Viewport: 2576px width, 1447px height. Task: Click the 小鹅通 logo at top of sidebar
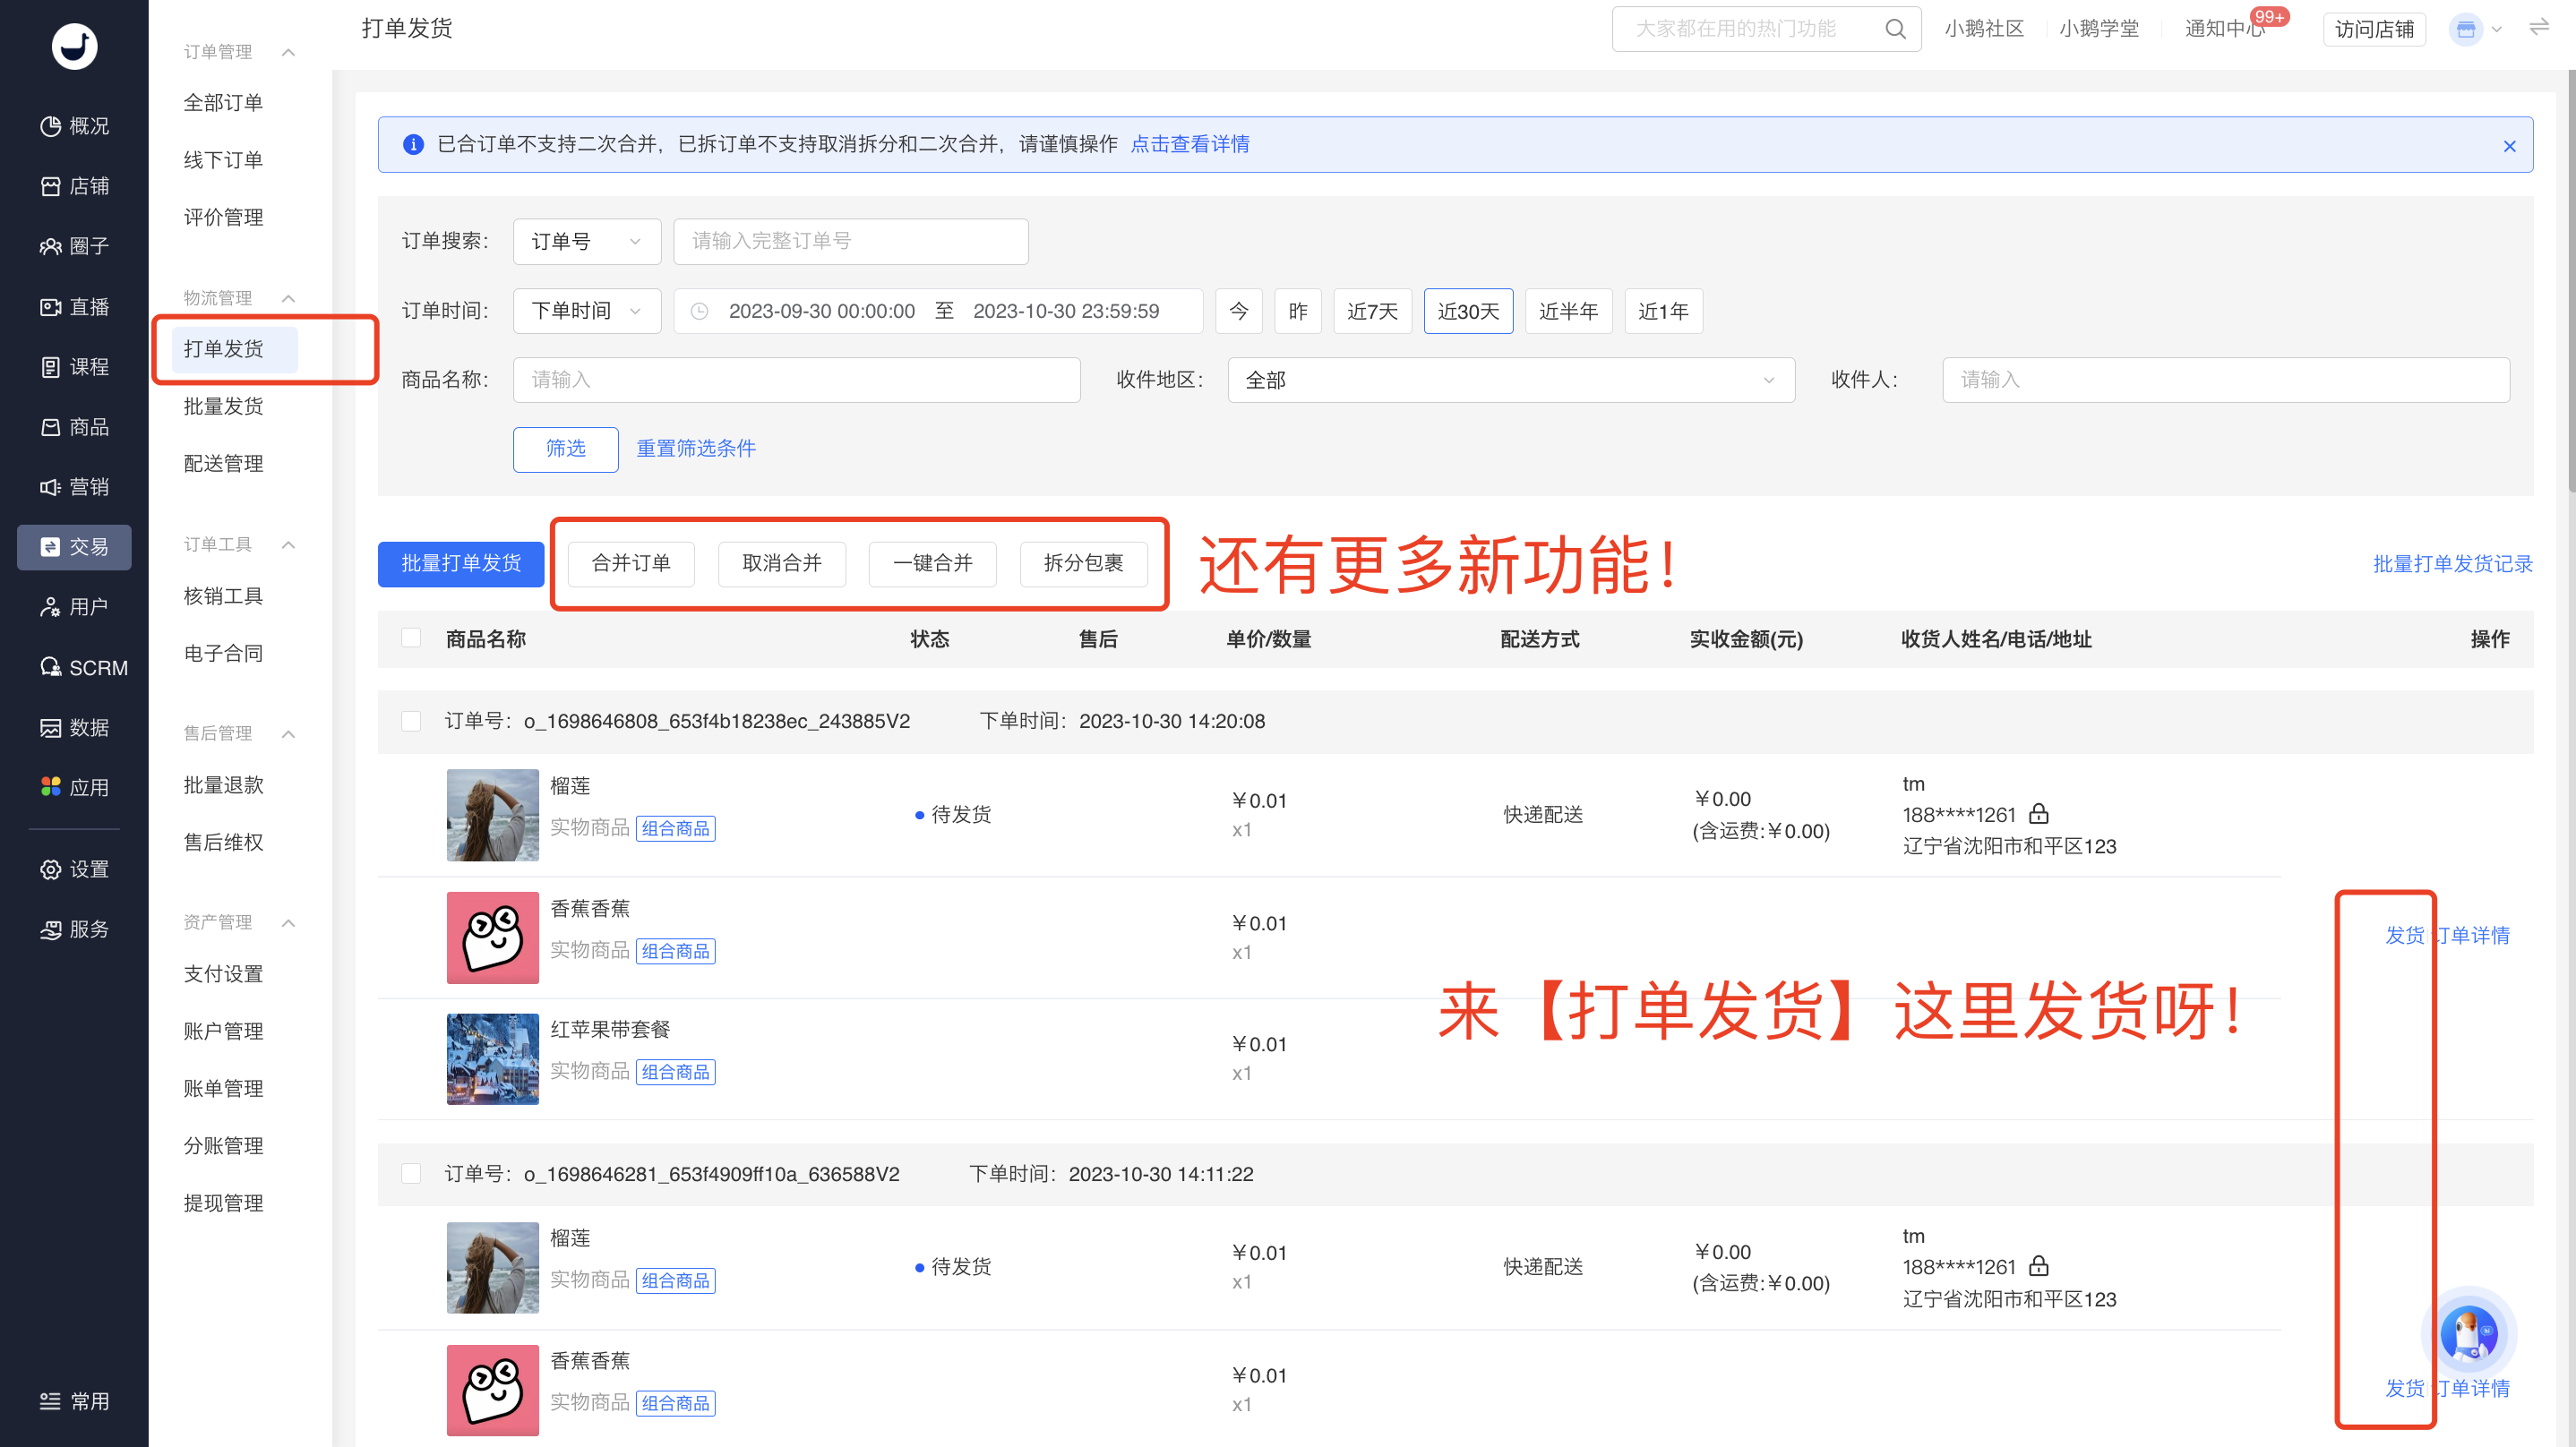(74, 46)
